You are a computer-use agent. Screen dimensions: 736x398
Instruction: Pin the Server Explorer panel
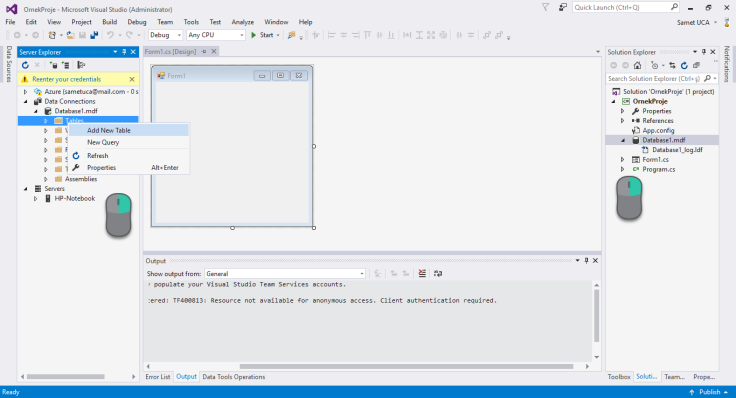click(124, 52)
